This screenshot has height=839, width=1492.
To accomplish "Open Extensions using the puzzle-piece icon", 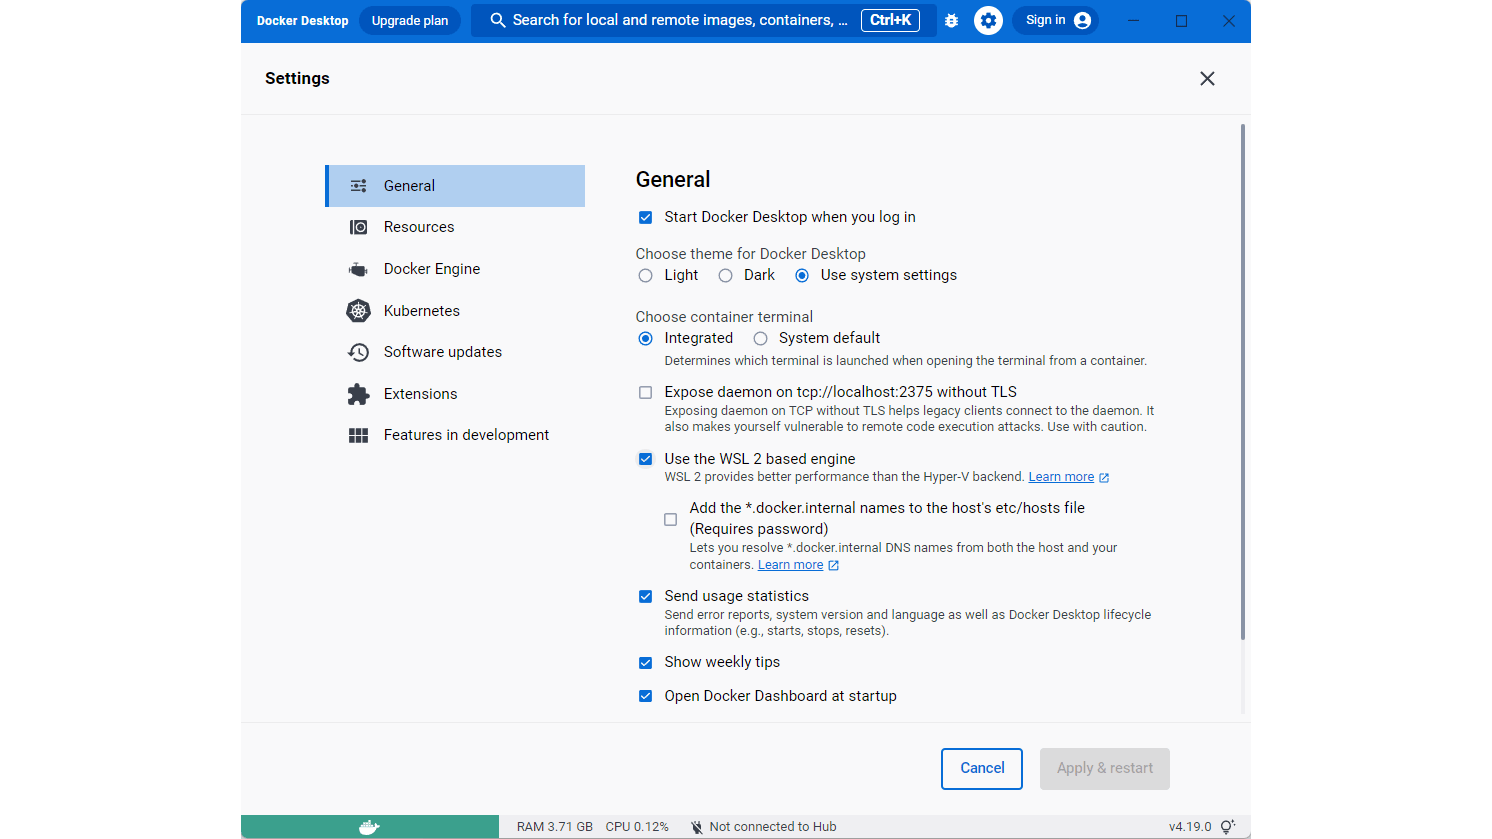I will click(x=358, y=393).
